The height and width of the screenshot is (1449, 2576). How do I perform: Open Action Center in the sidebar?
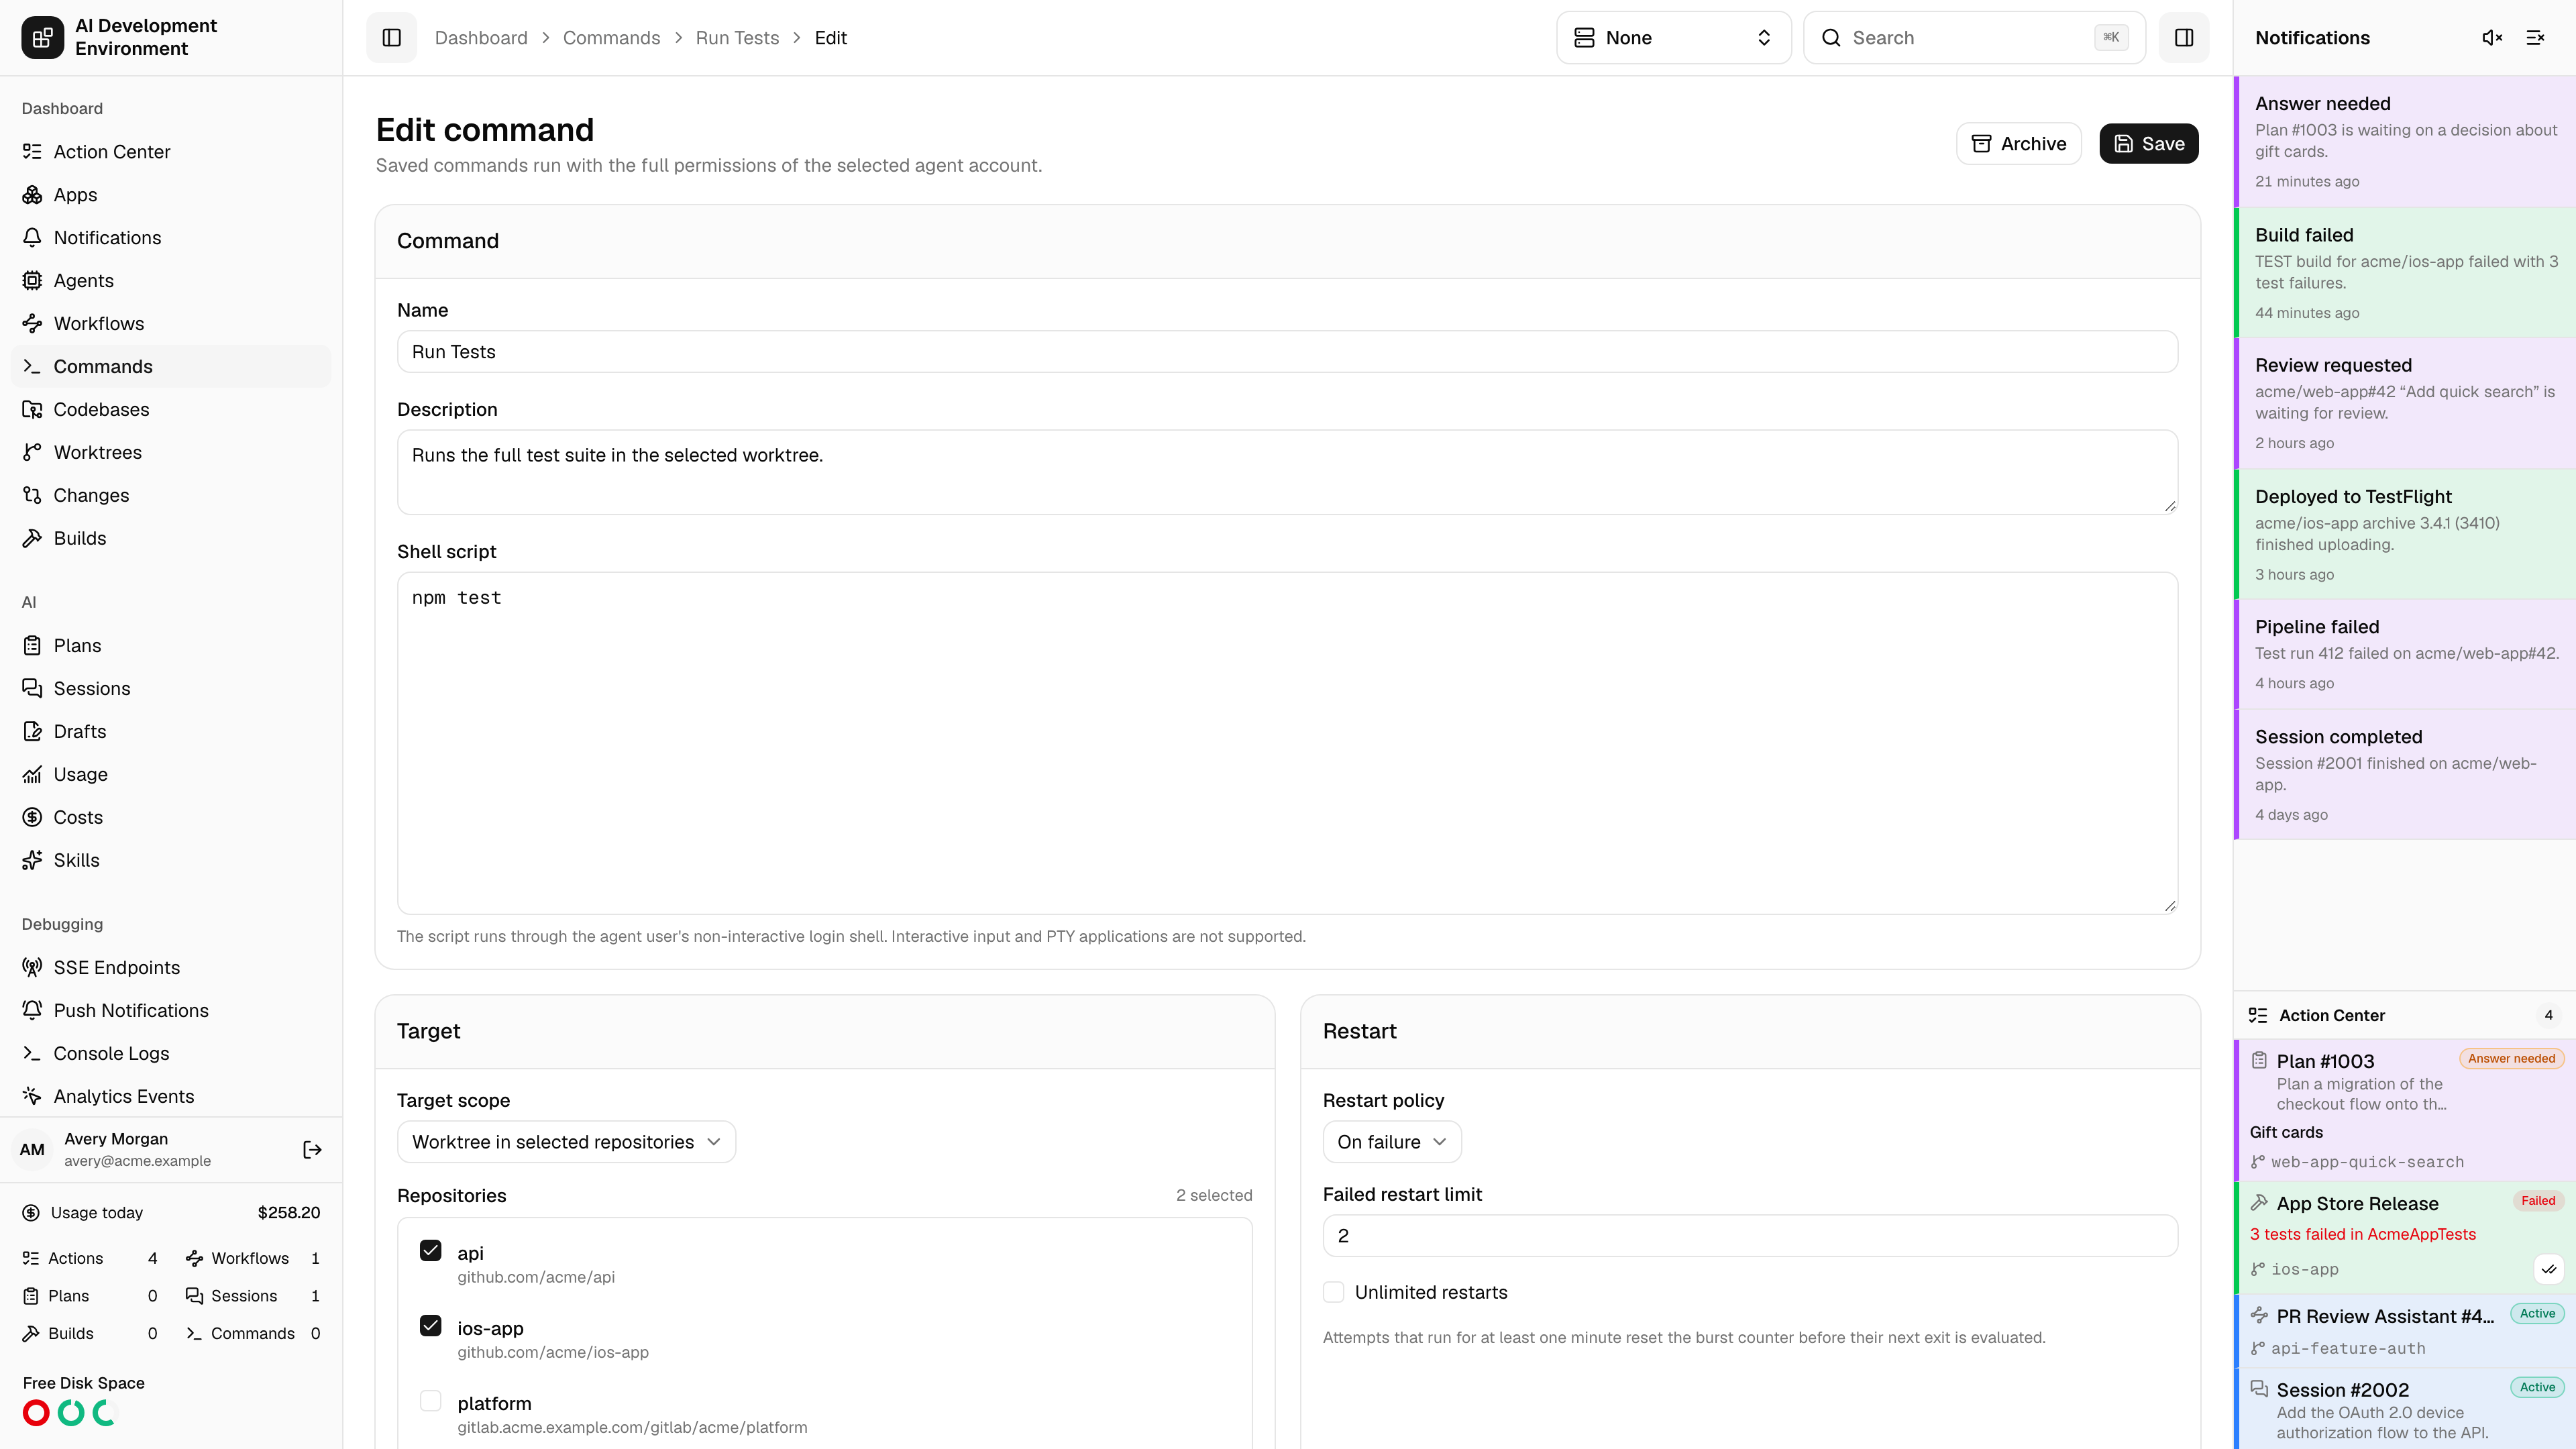pos(171,152)
